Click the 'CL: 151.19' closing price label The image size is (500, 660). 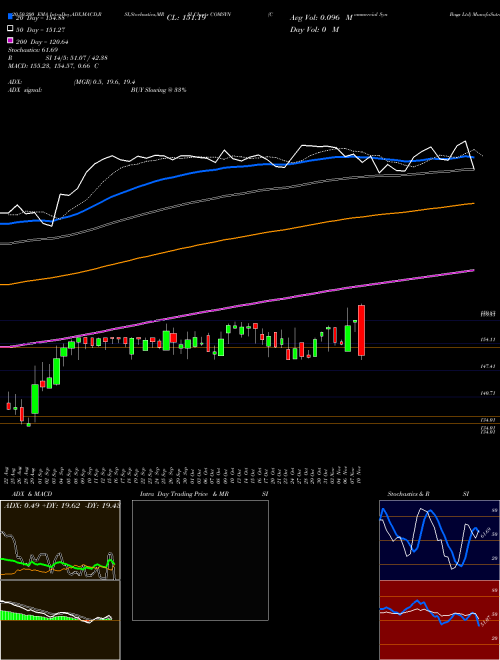(x=186, y=18)
